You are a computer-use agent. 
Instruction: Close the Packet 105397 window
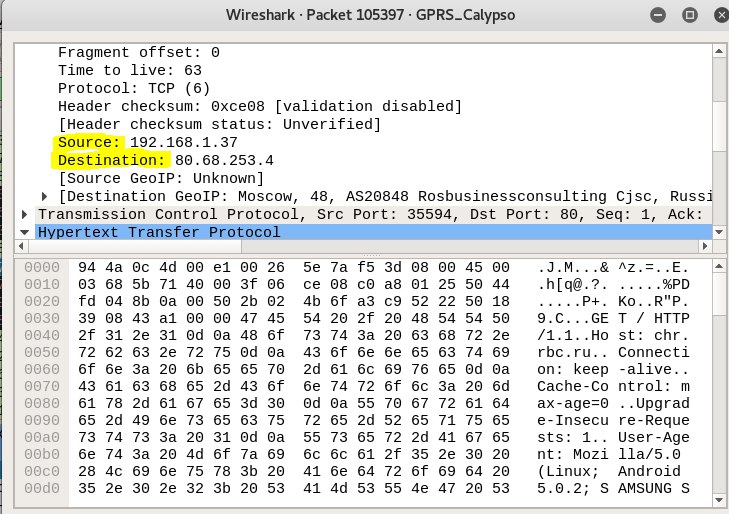(x=721, y=15)
